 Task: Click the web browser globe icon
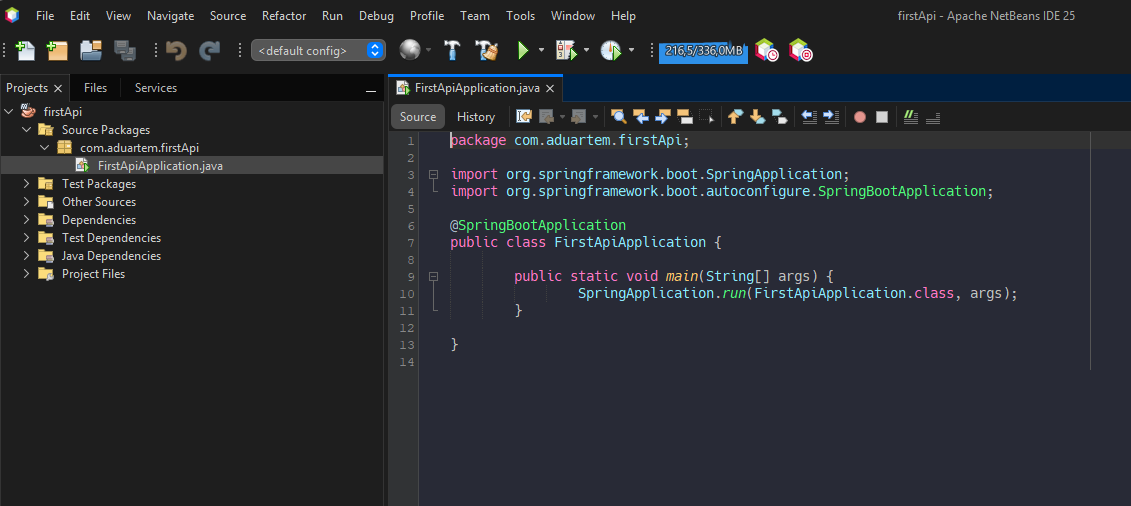tap(410, 50)
